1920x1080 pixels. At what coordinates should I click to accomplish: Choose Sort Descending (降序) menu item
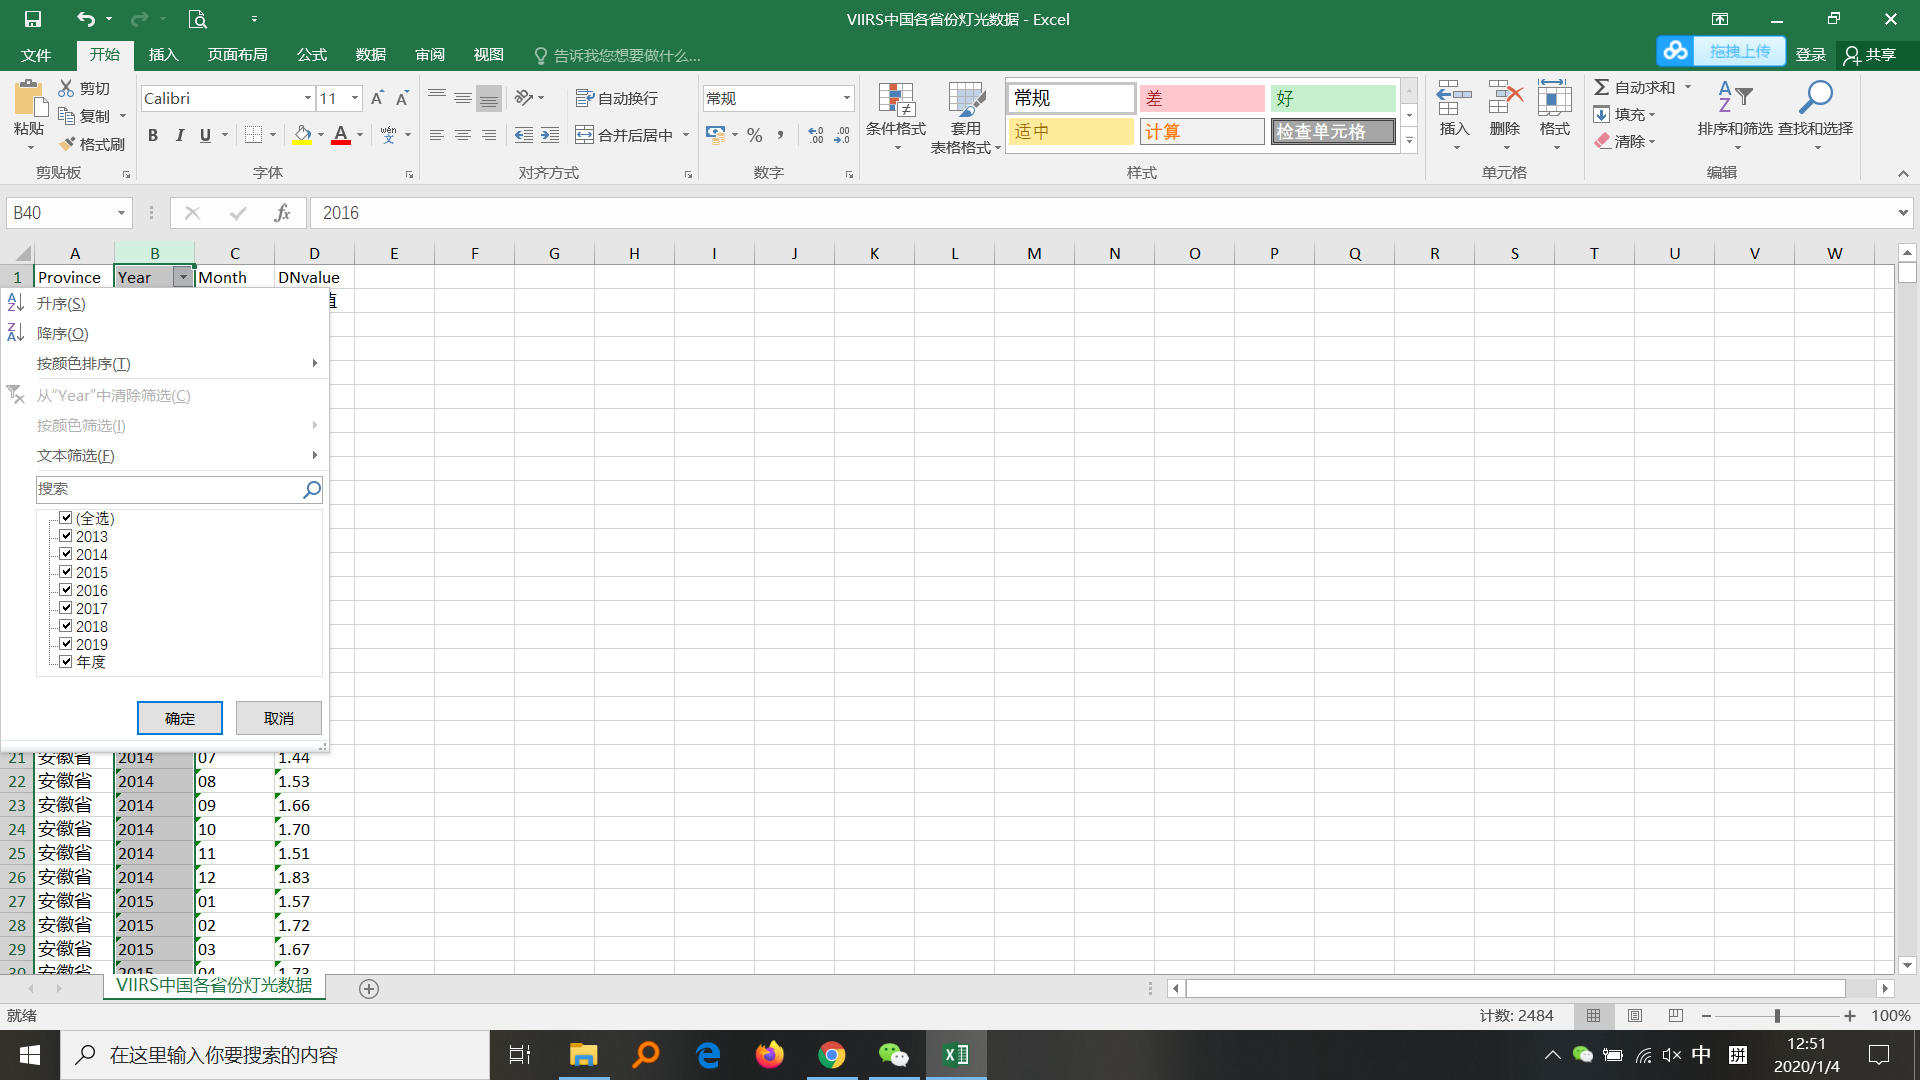pos(63,334)
